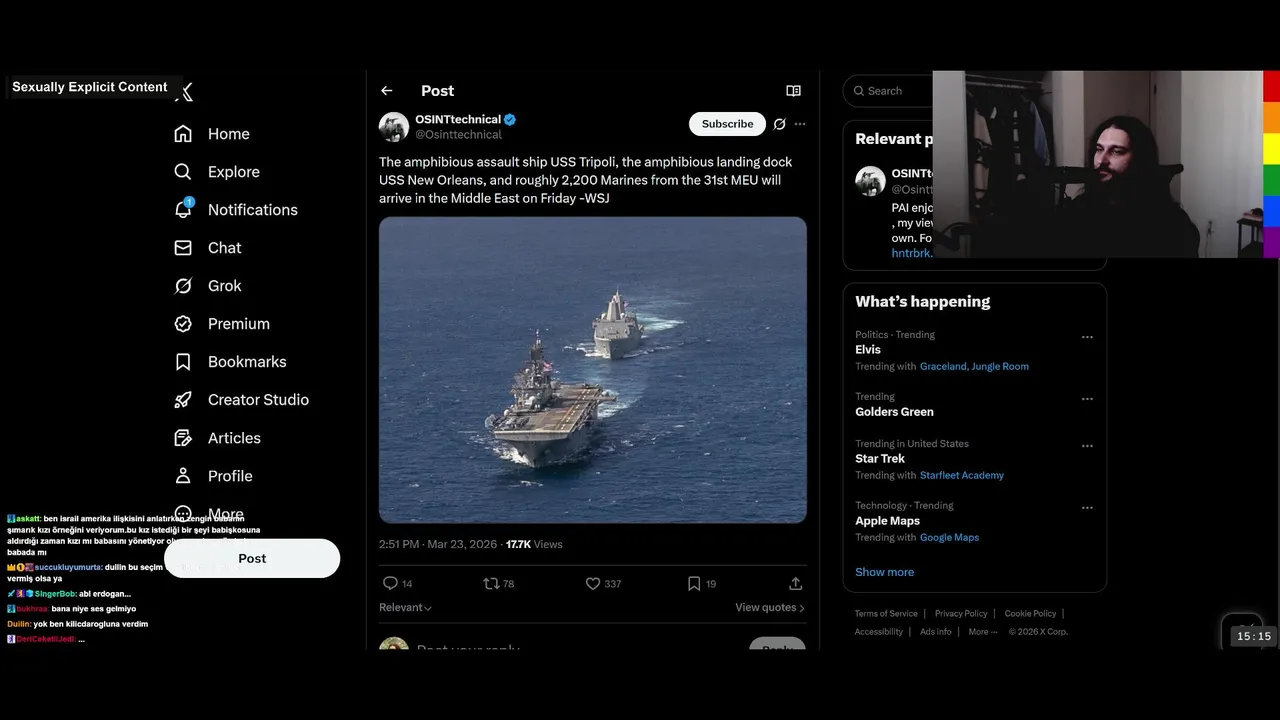
Task: Open OSINTtechnical's profile avatar on the post
Action: [394, 127]
